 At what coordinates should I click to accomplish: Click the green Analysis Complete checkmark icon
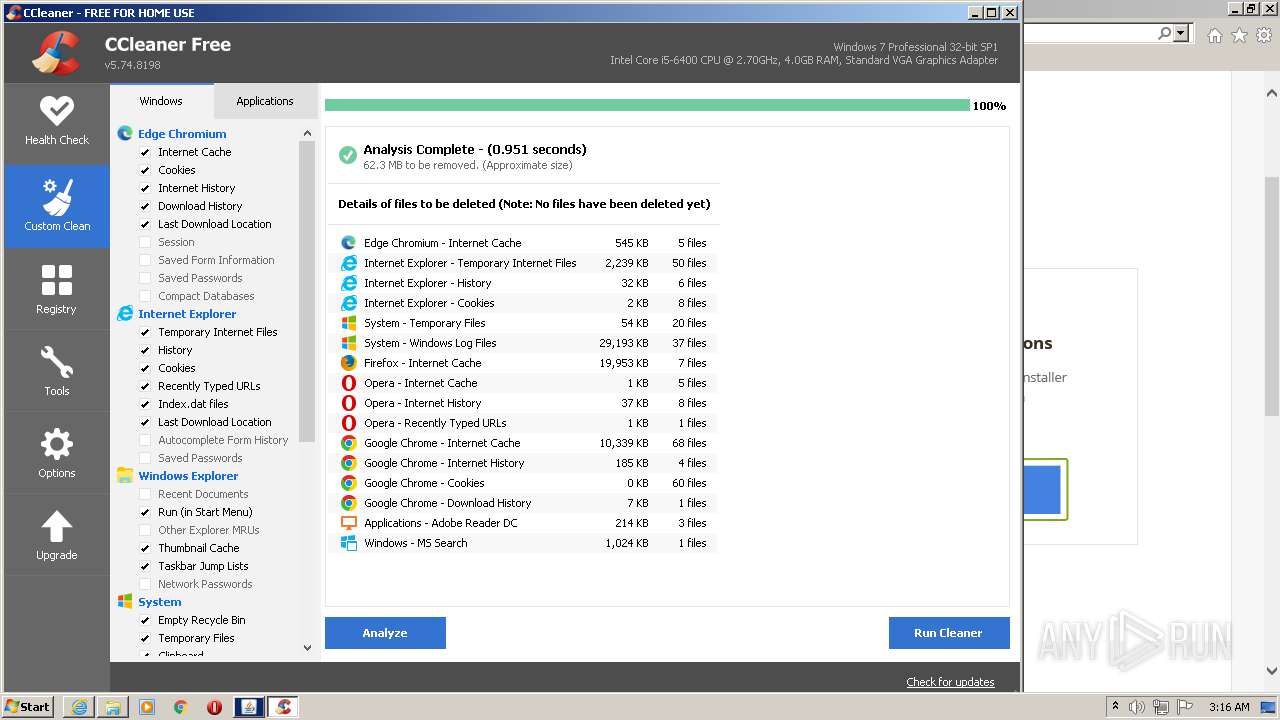click(348, 155)
